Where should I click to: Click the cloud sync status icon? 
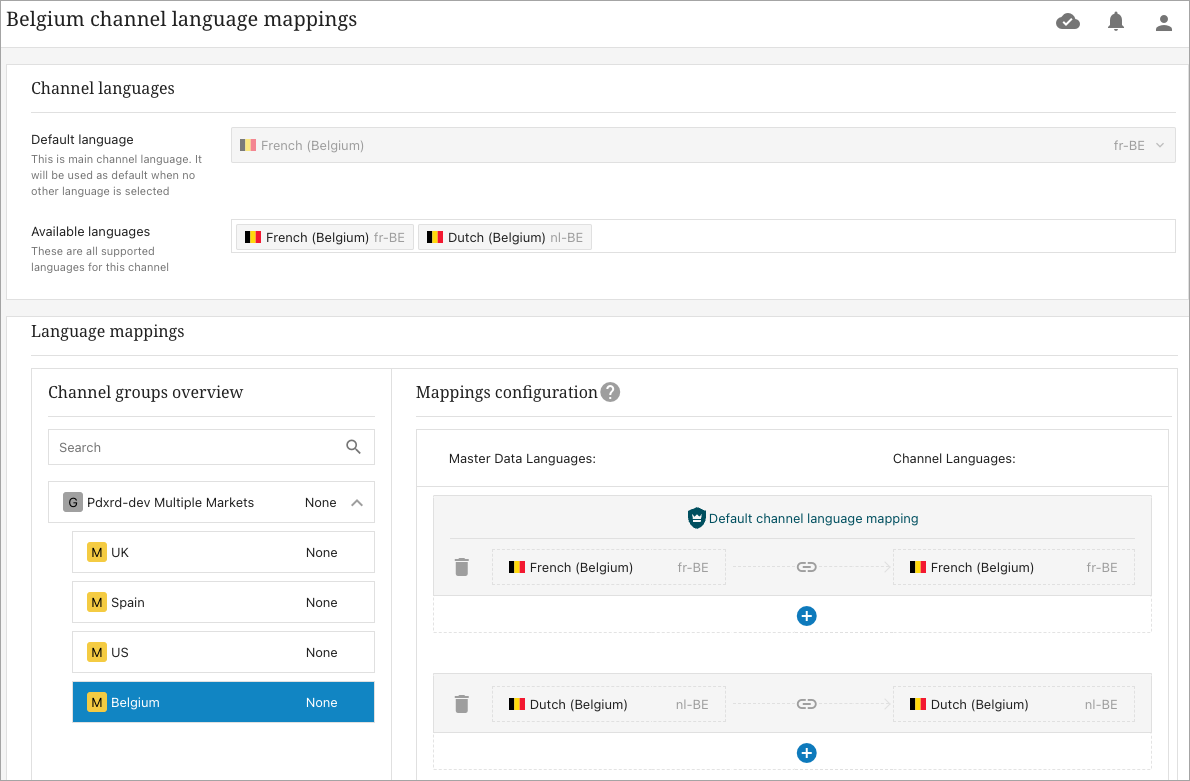(x=1068, y=22)
